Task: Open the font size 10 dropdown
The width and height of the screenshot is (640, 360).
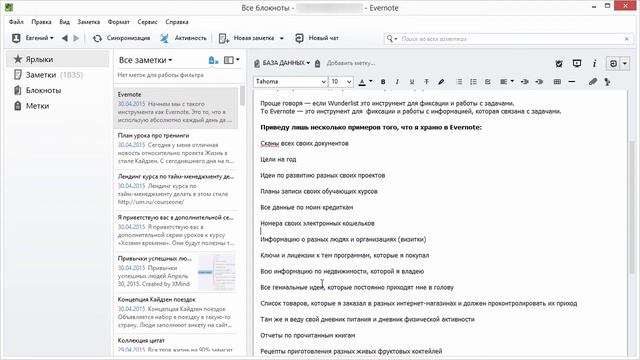Action: 341,82
